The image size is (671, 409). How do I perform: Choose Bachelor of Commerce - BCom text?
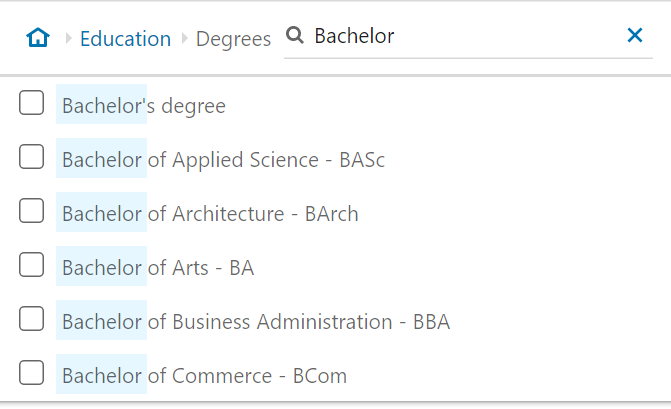(x=204, y=375)
